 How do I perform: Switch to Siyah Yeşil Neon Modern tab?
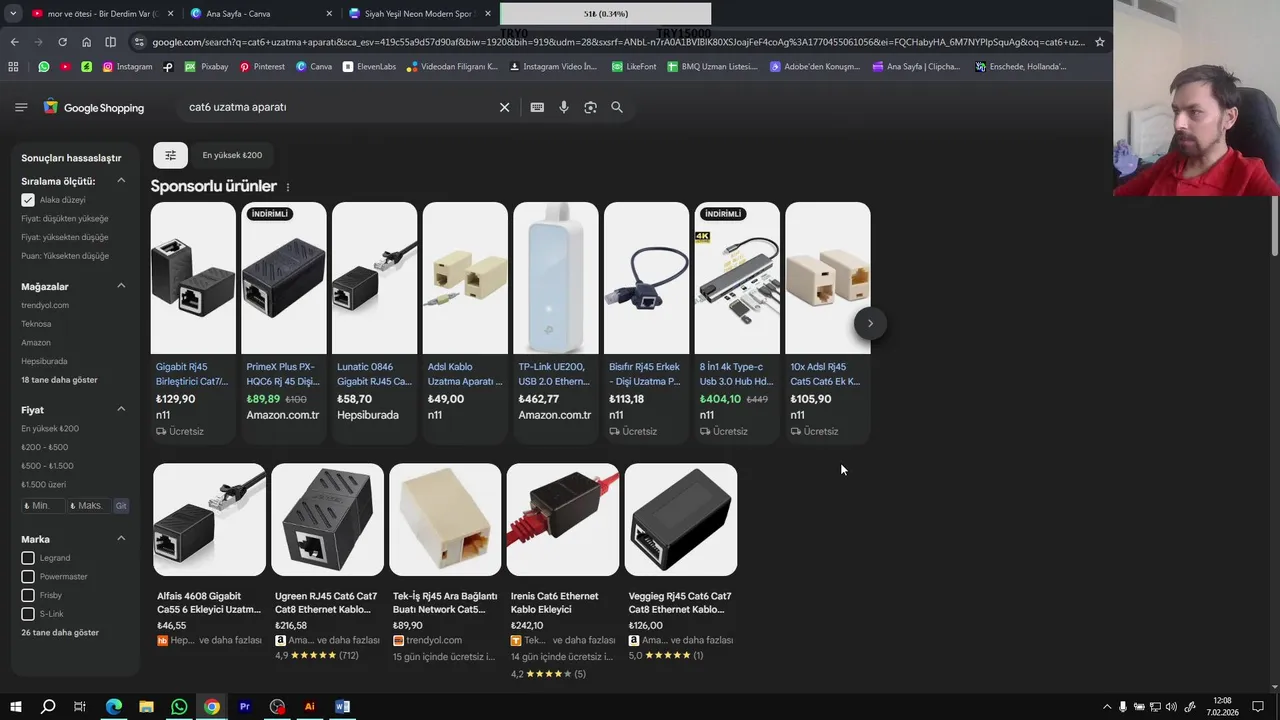pyautogui.click(x=418, y=14)
